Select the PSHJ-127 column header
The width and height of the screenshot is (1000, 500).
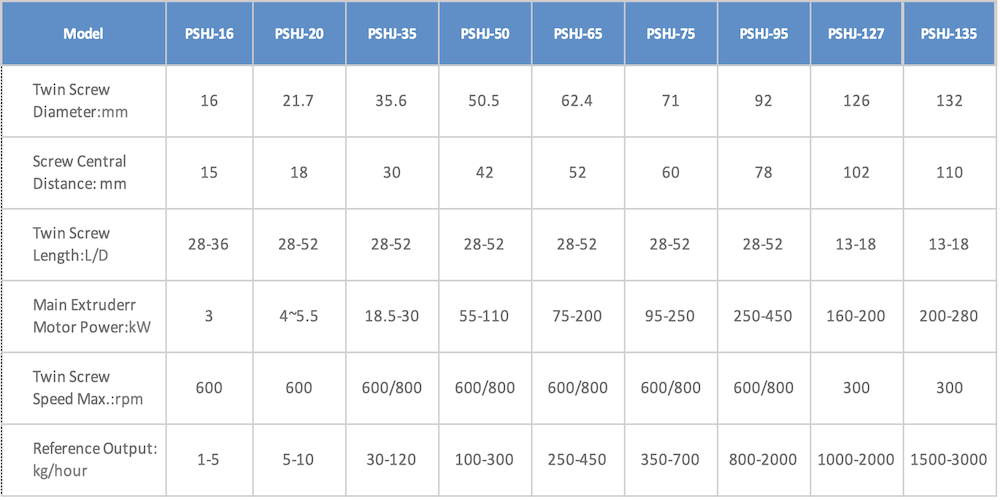[857, 34]
